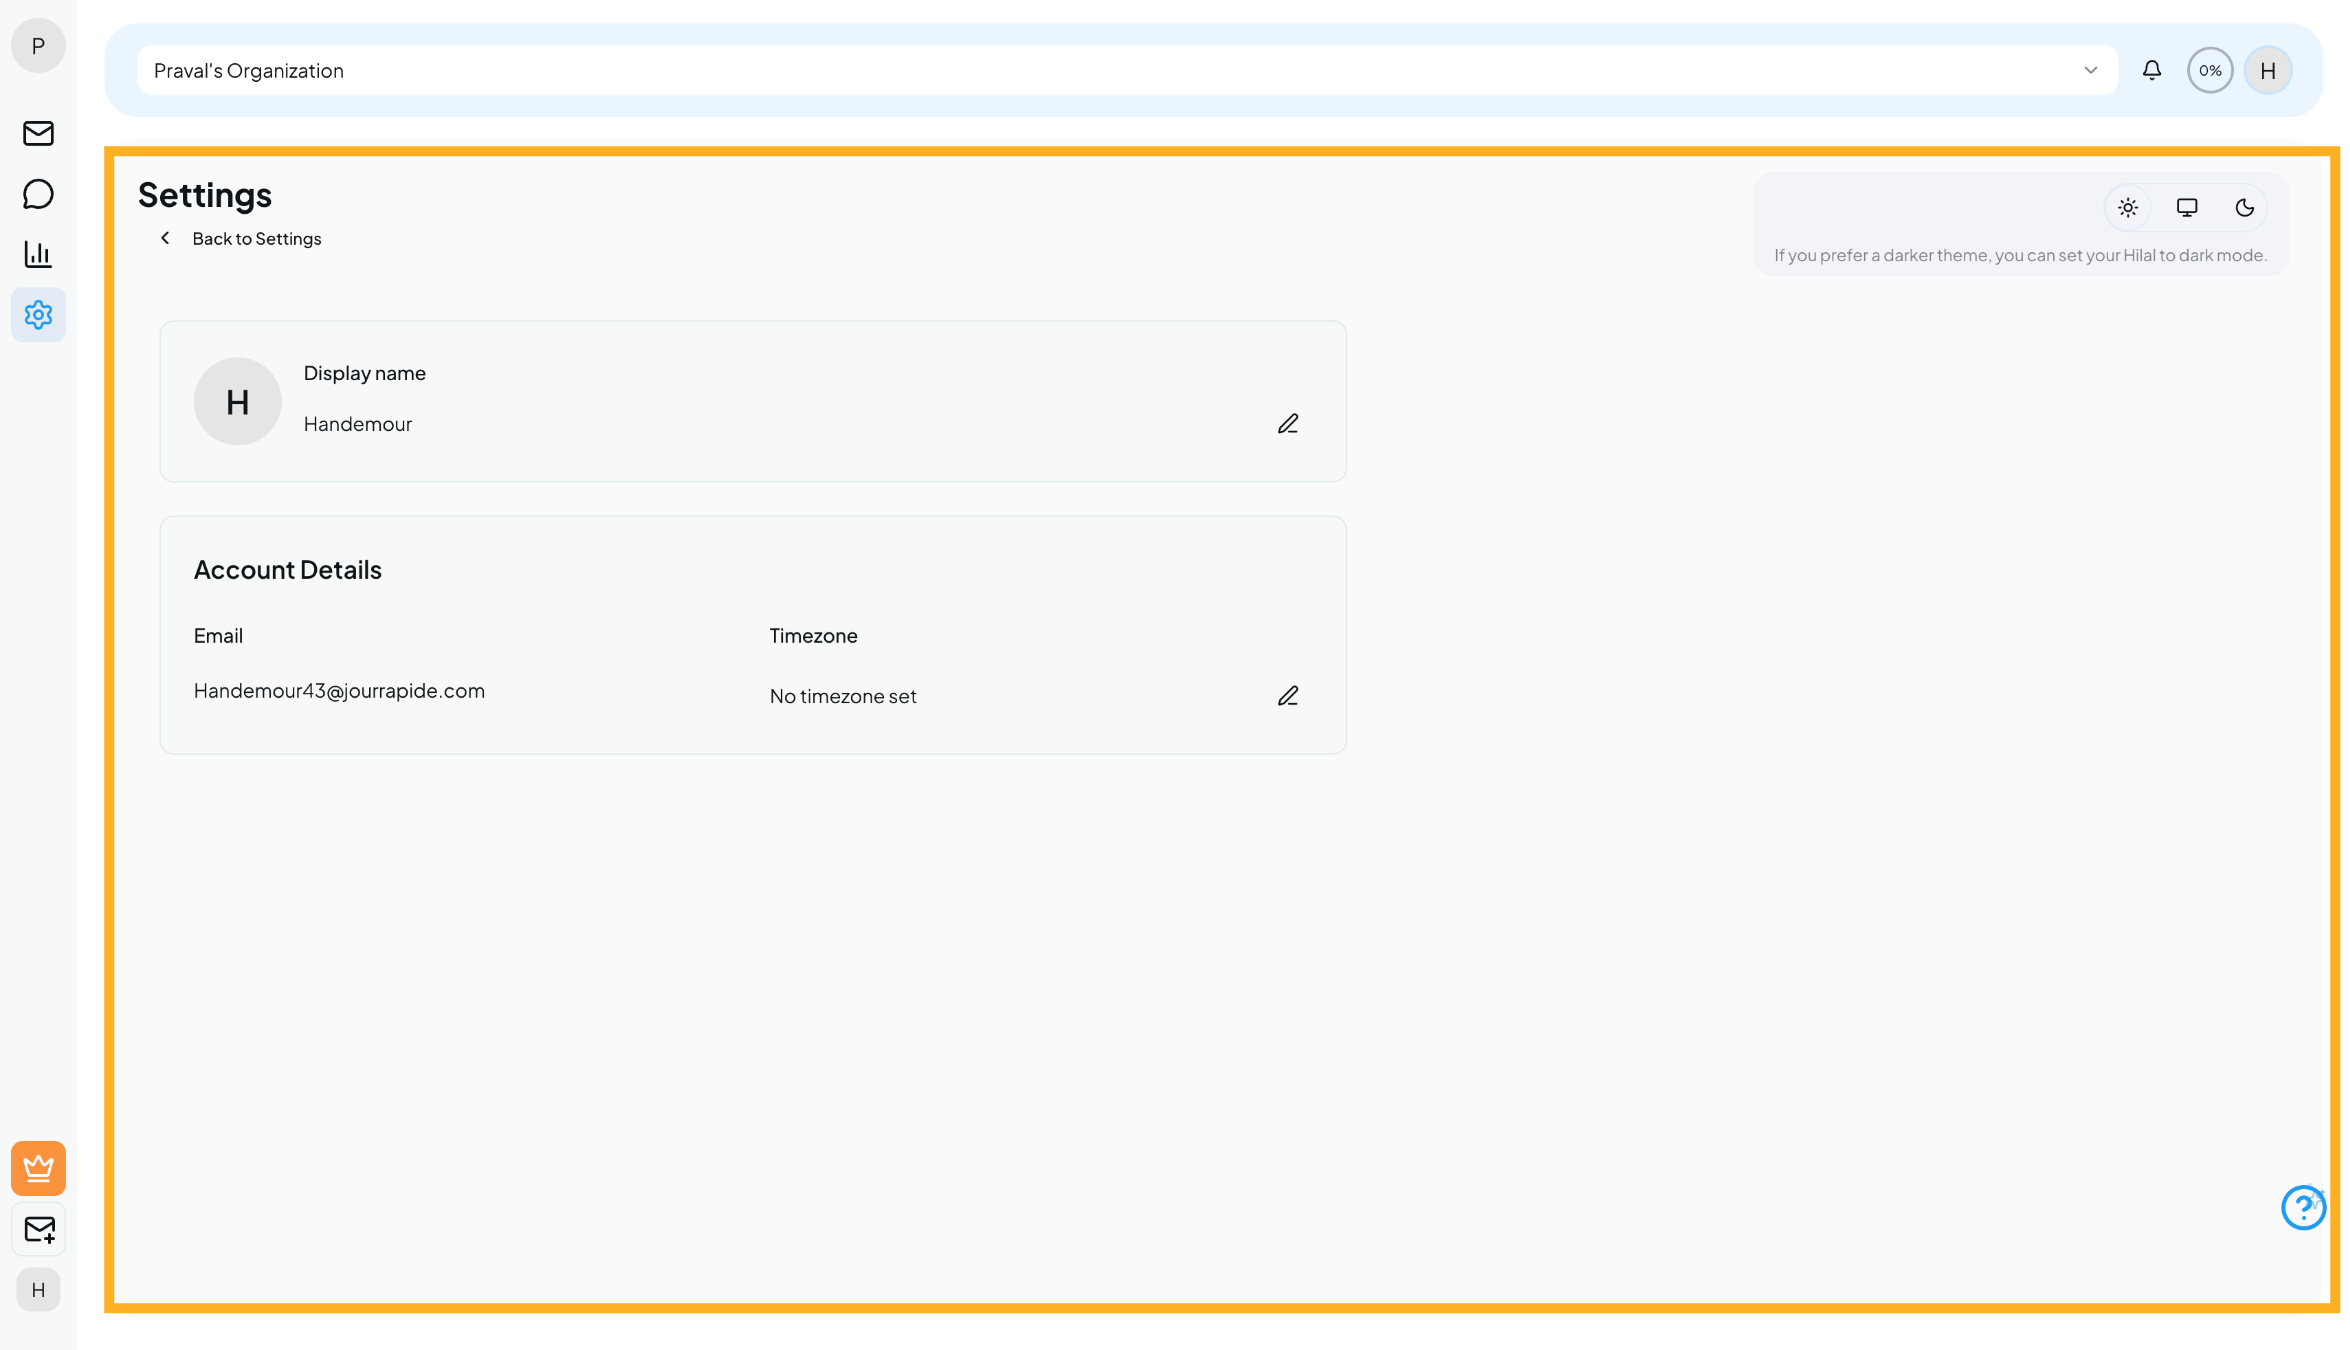Enable dark mode moon toggle
Screen dimensions: 2350x1350
coord(2245,208)
